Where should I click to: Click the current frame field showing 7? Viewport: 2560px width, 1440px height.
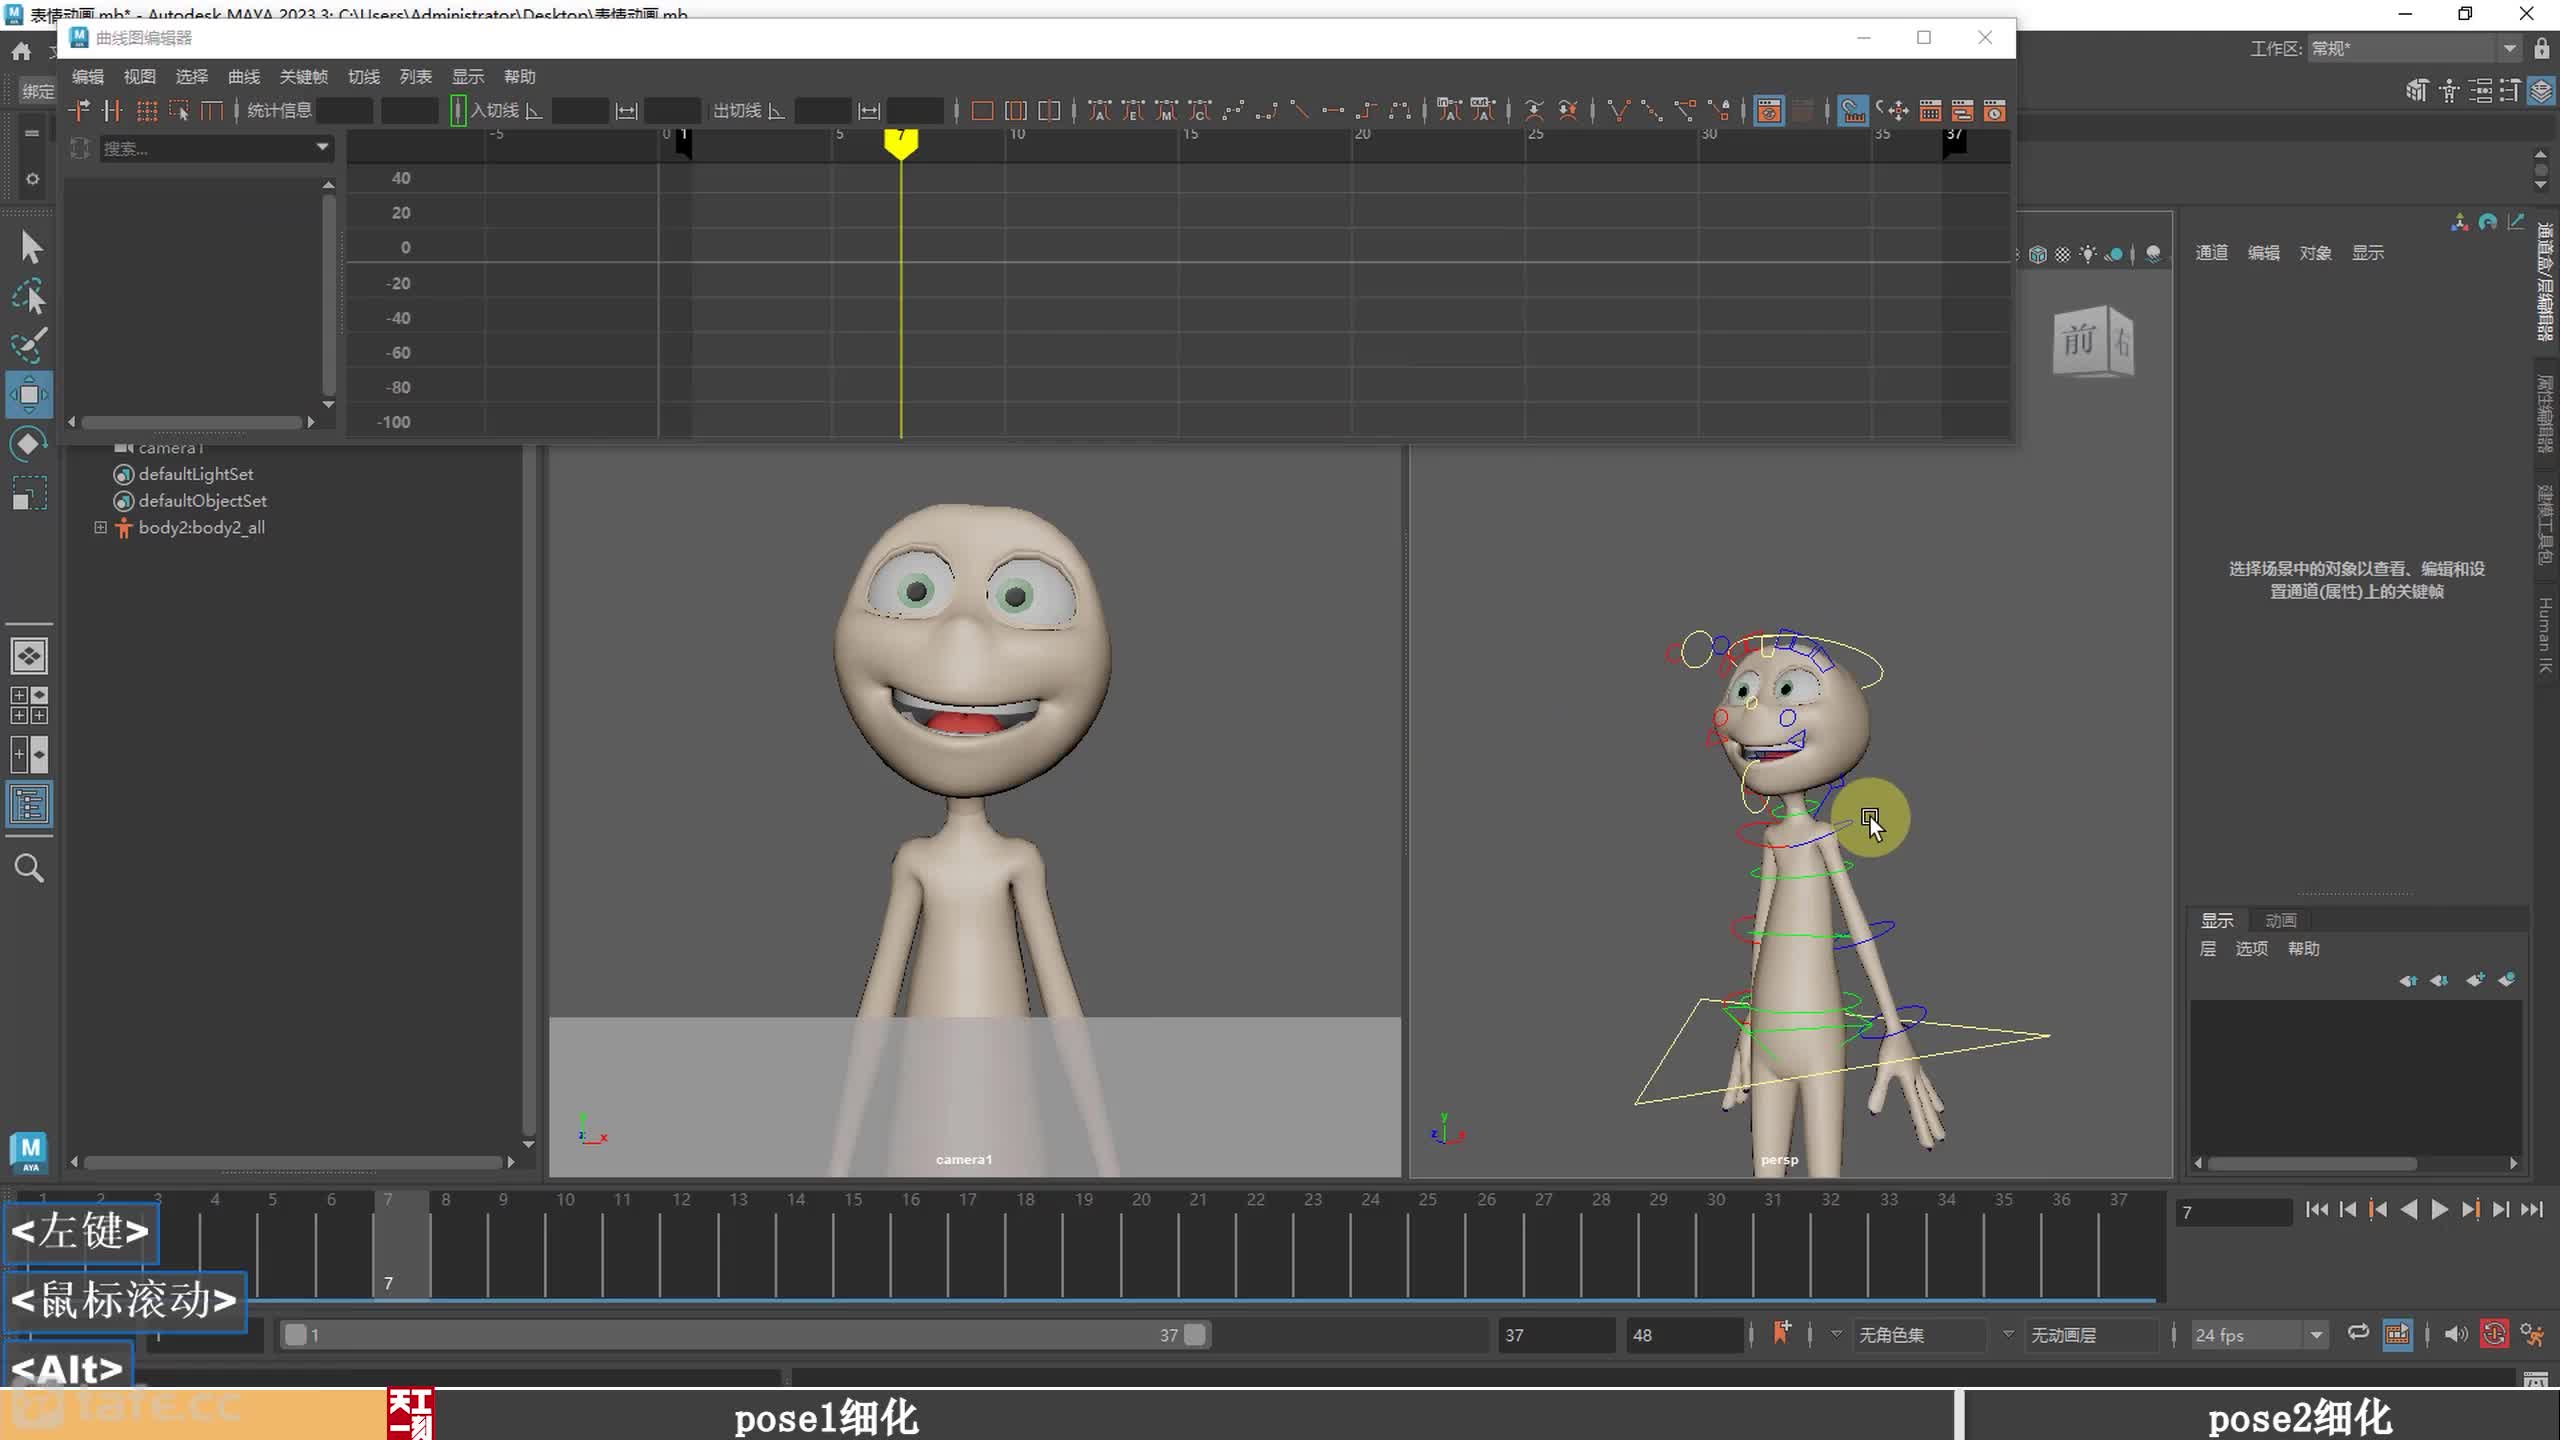click(2233, 1212)
